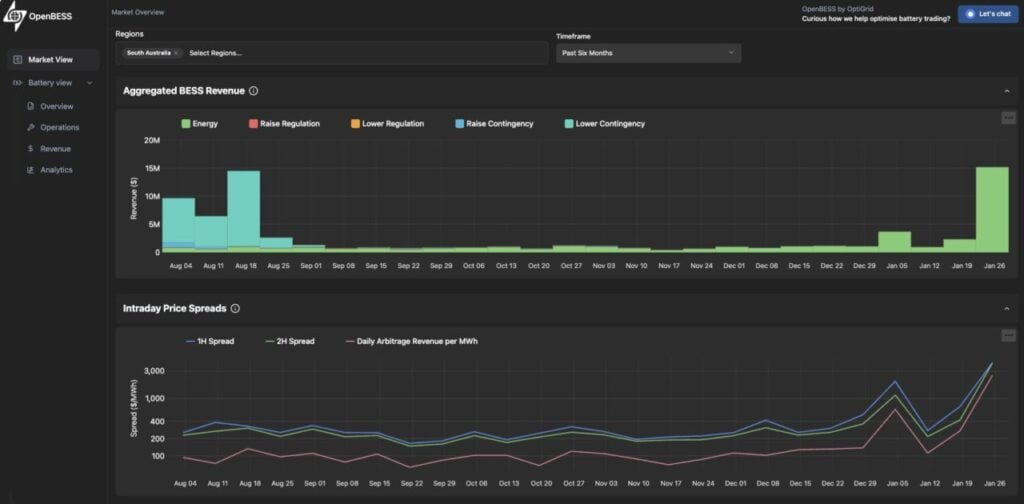Click the OpenBESS lightning logo icon
1024x504 pixels.
(x=13, y=17)
